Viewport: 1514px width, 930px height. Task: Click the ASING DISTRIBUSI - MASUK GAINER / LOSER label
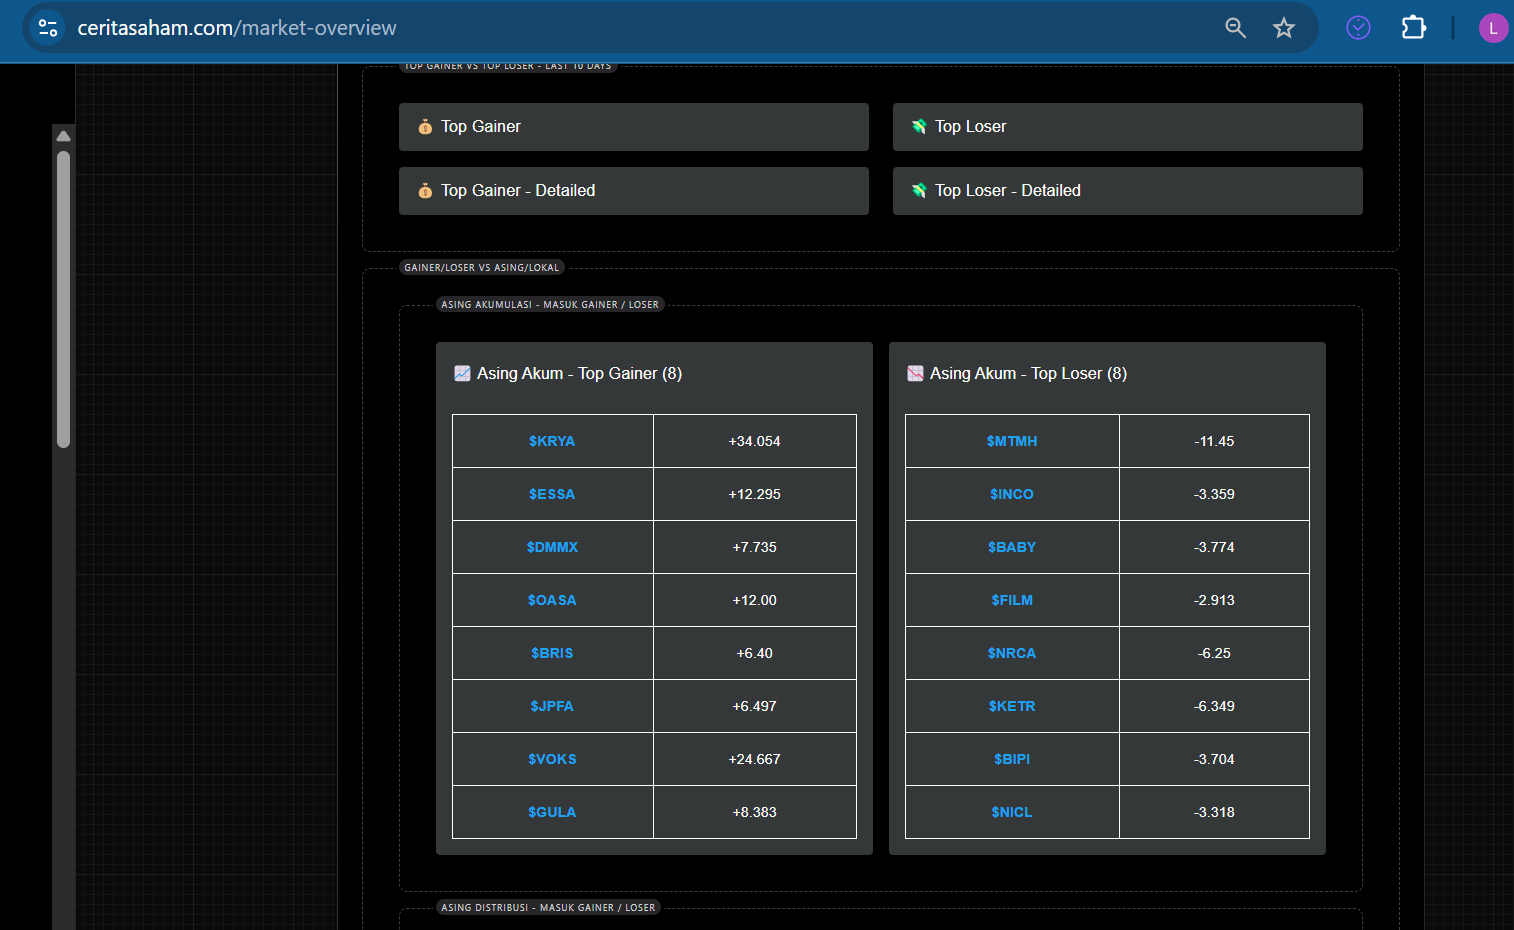click(548, 908)
